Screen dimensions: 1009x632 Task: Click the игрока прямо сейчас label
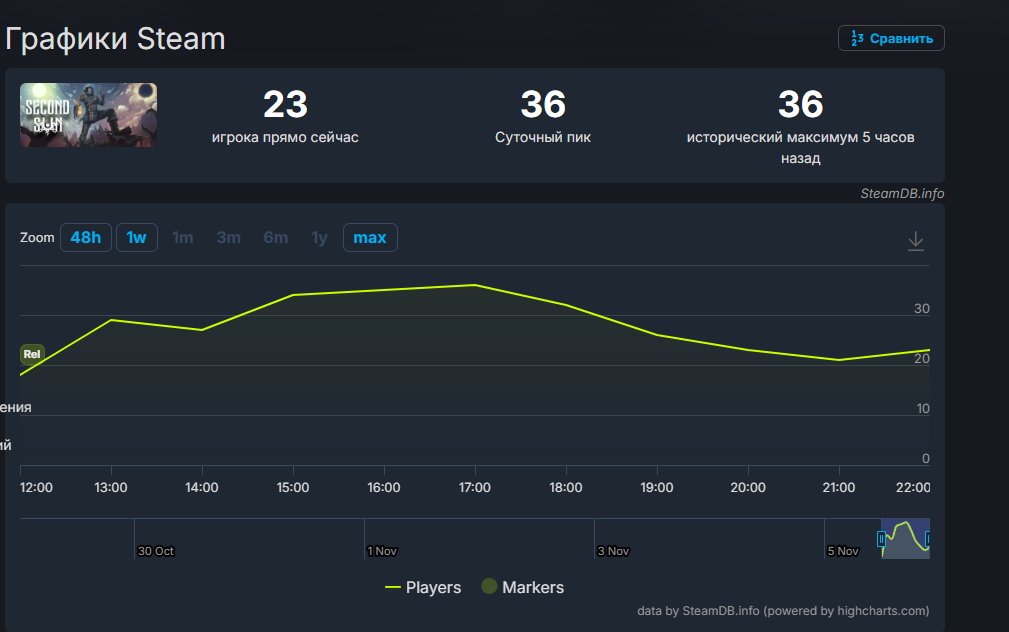click(285, 137)
